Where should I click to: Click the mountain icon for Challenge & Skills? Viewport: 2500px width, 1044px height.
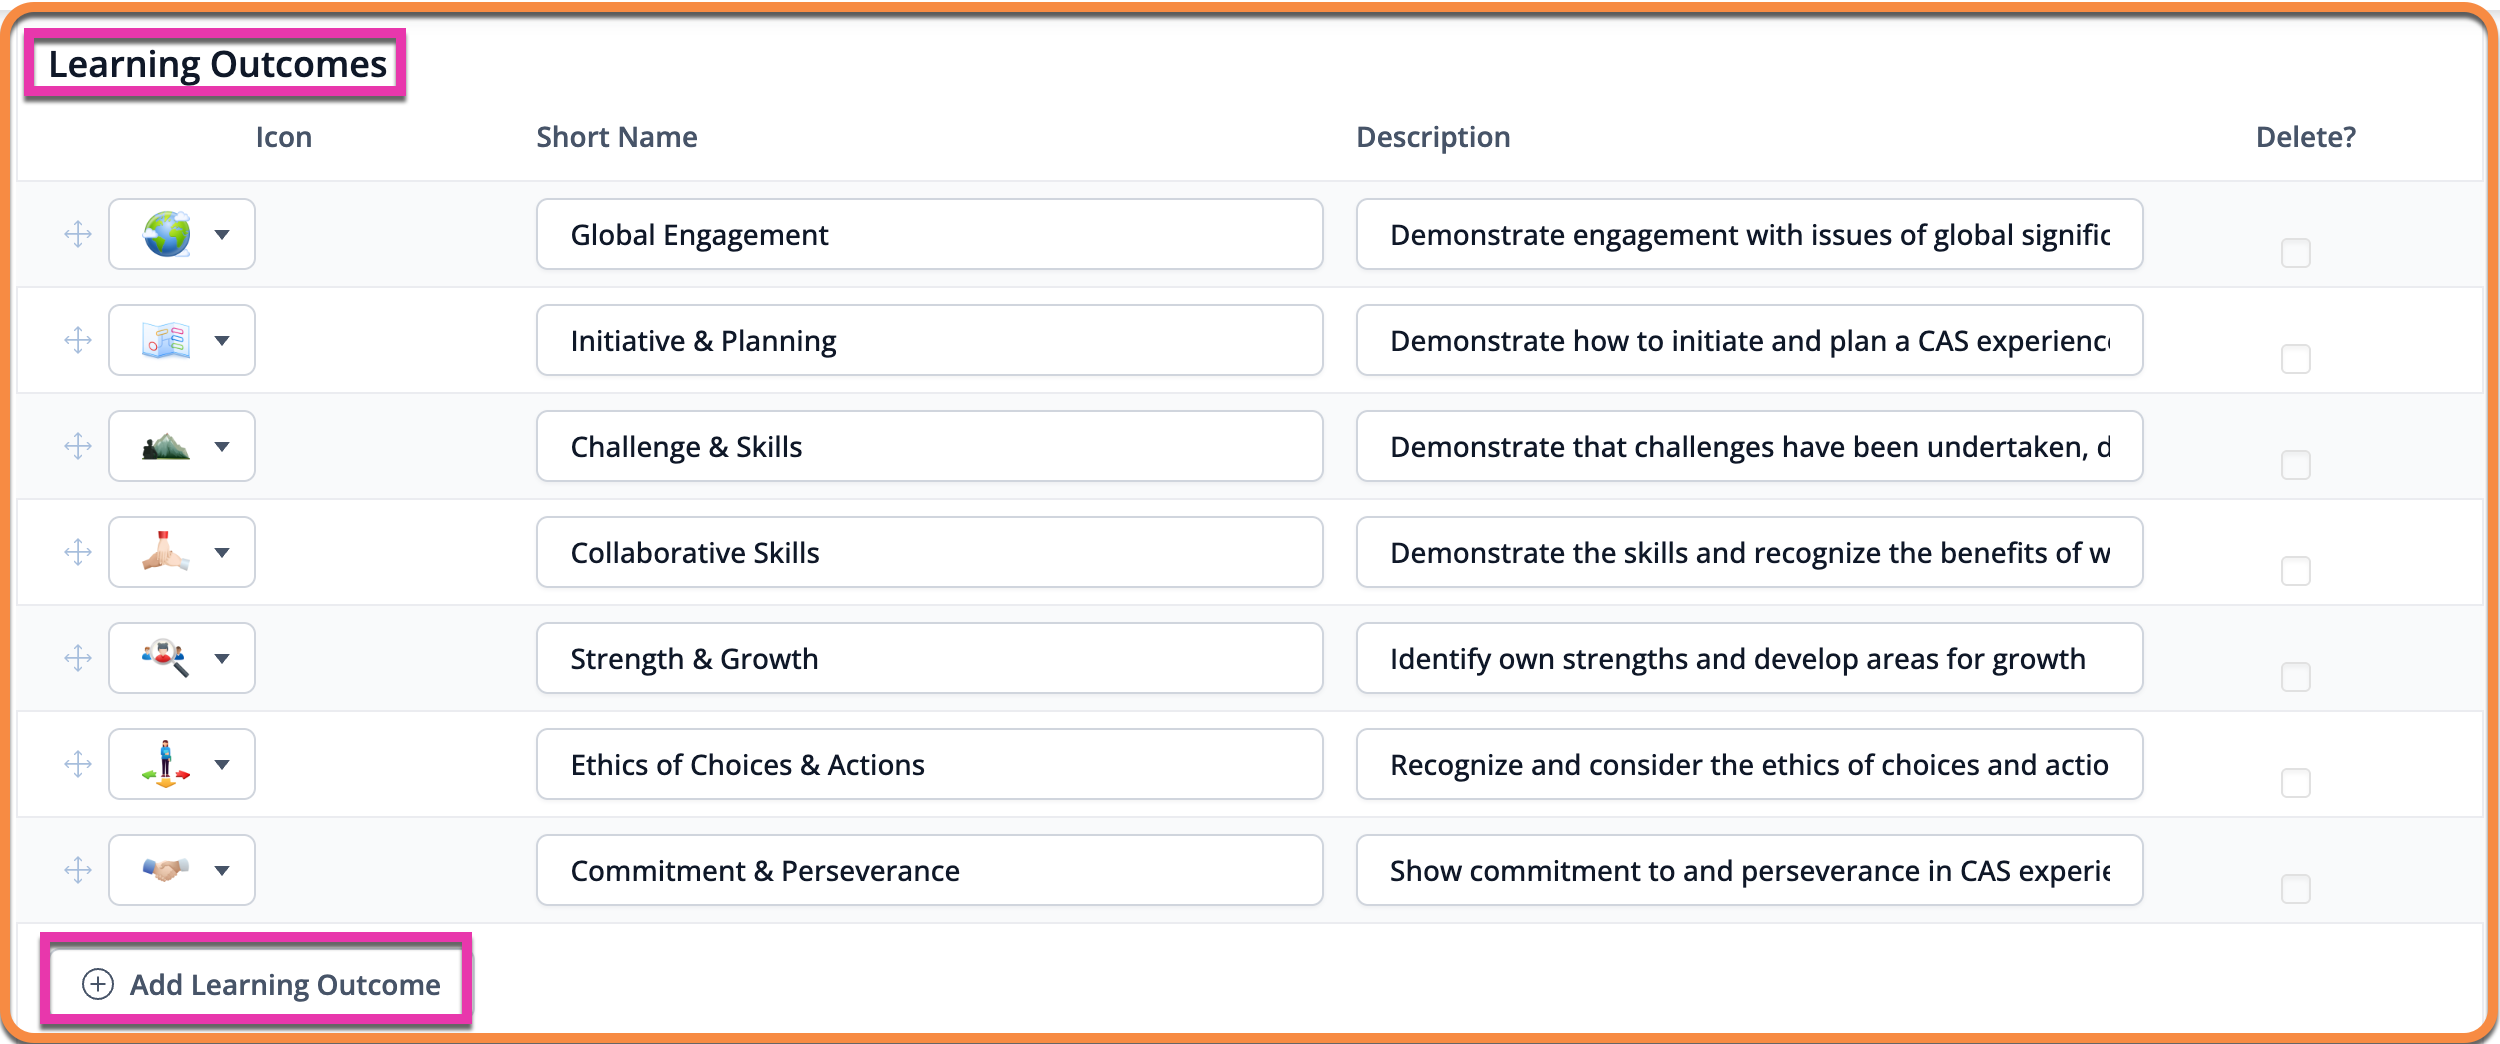coord(166,446)
